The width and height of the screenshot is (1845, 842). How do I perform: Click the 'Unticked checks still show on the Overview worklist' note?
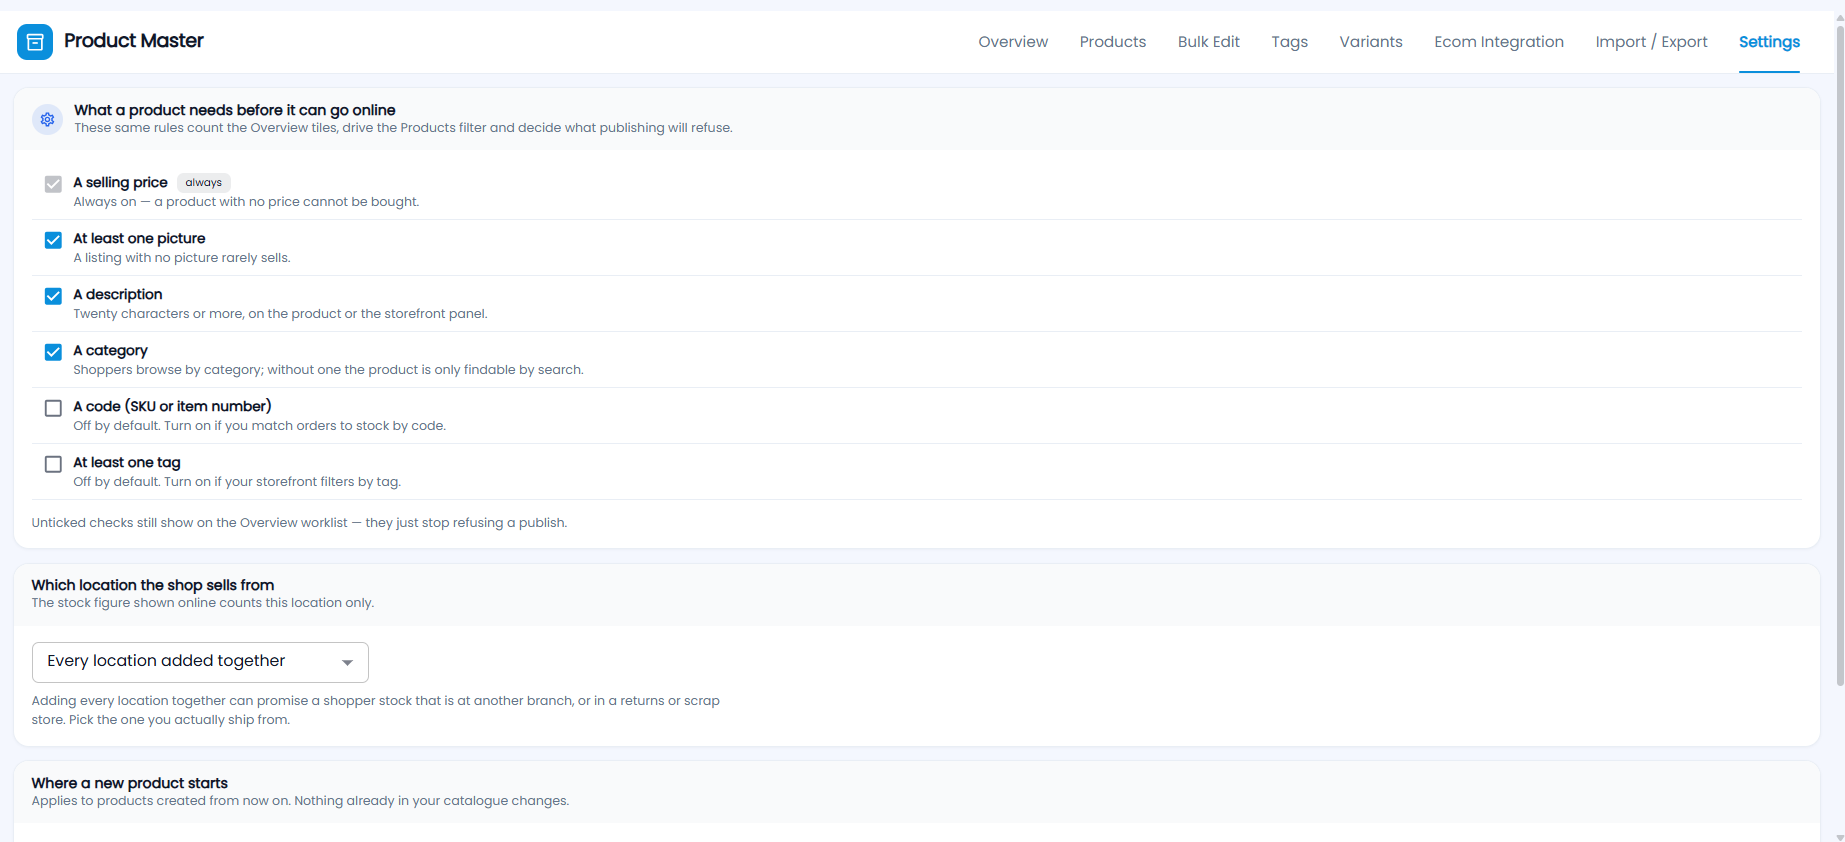point(299,523)
